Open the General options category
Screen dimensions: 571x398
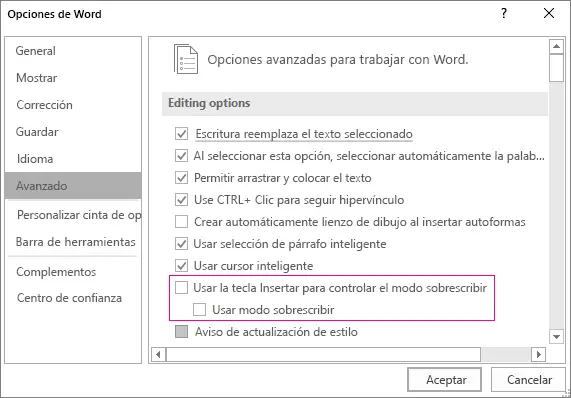[36, 51]
